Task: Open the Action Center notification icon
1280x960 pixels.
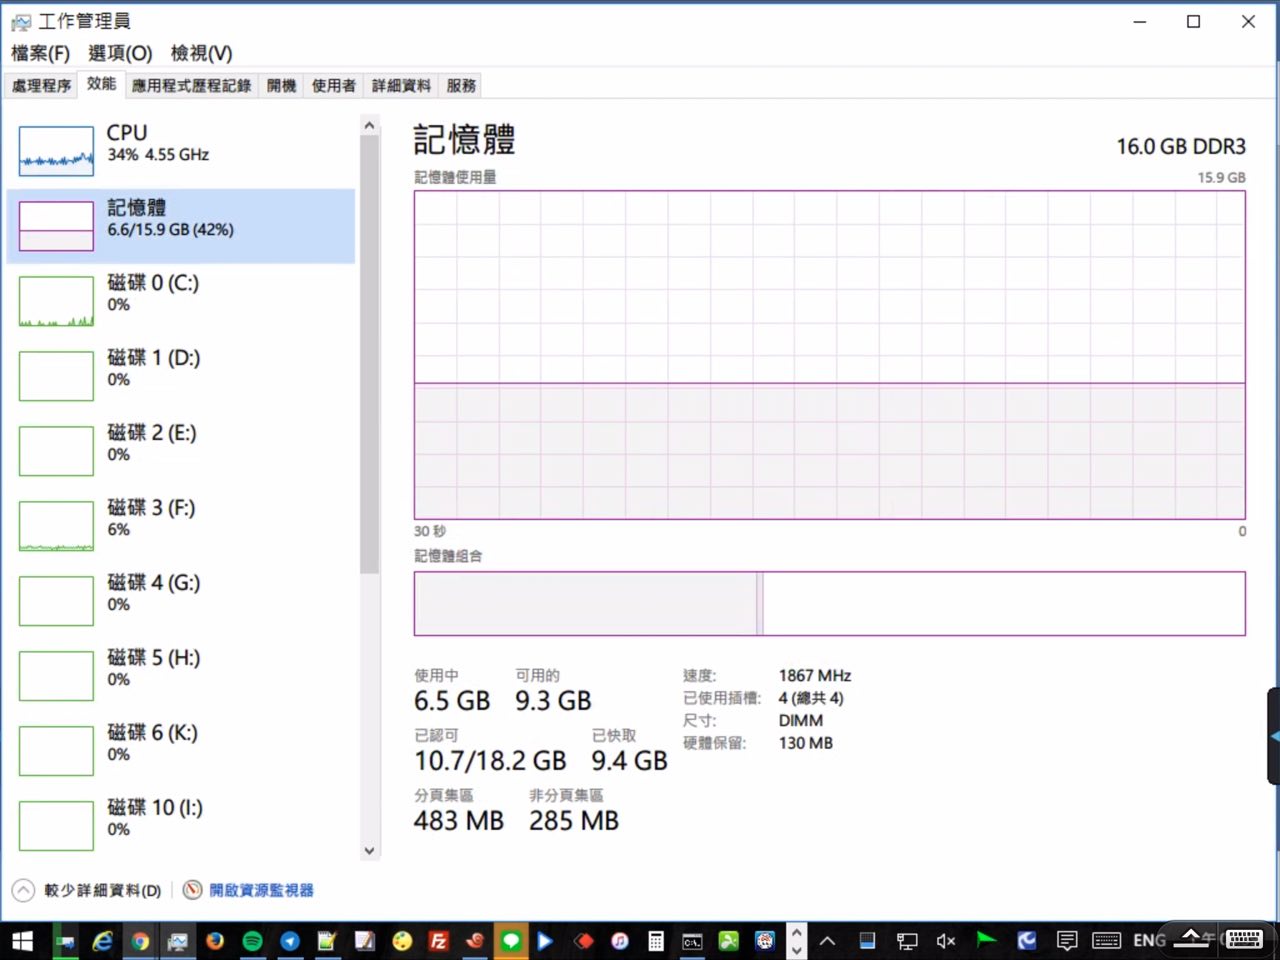Action: (x=1067, y=941)
